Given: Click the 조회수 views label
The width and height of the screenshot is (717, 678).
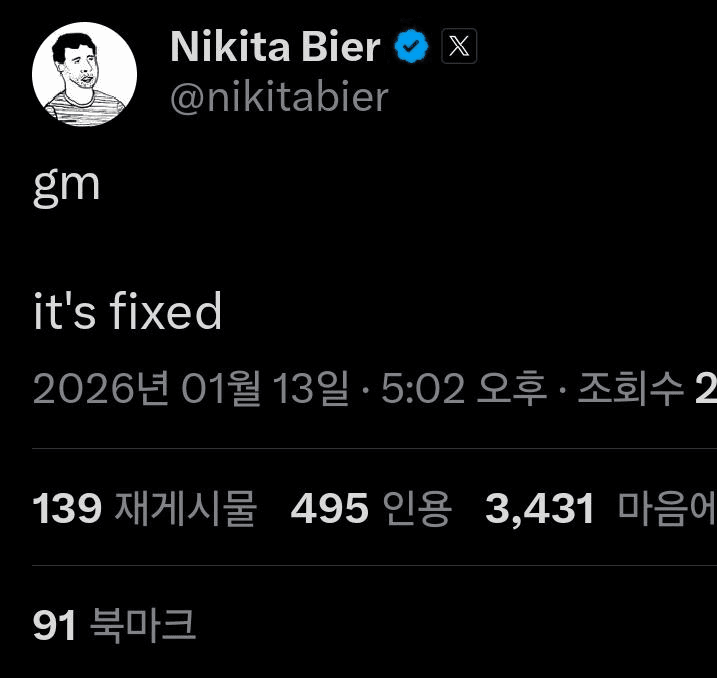Looking at the screenshot, I should (x=631, y=388).
